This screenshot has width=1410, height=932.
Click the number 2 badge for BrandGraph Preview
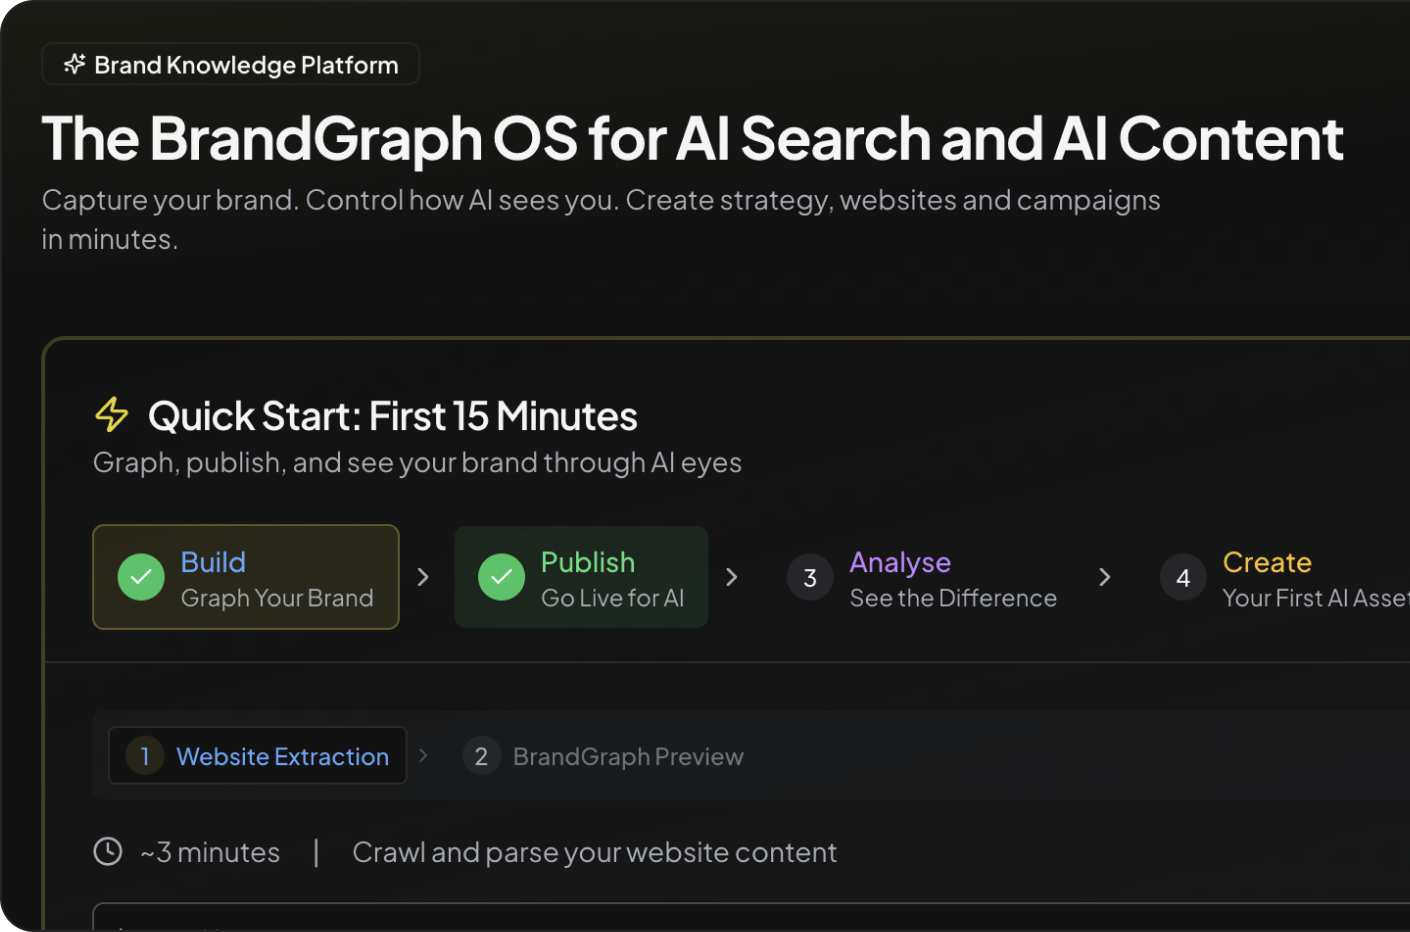pyautogui.click(x=481, y=756)
